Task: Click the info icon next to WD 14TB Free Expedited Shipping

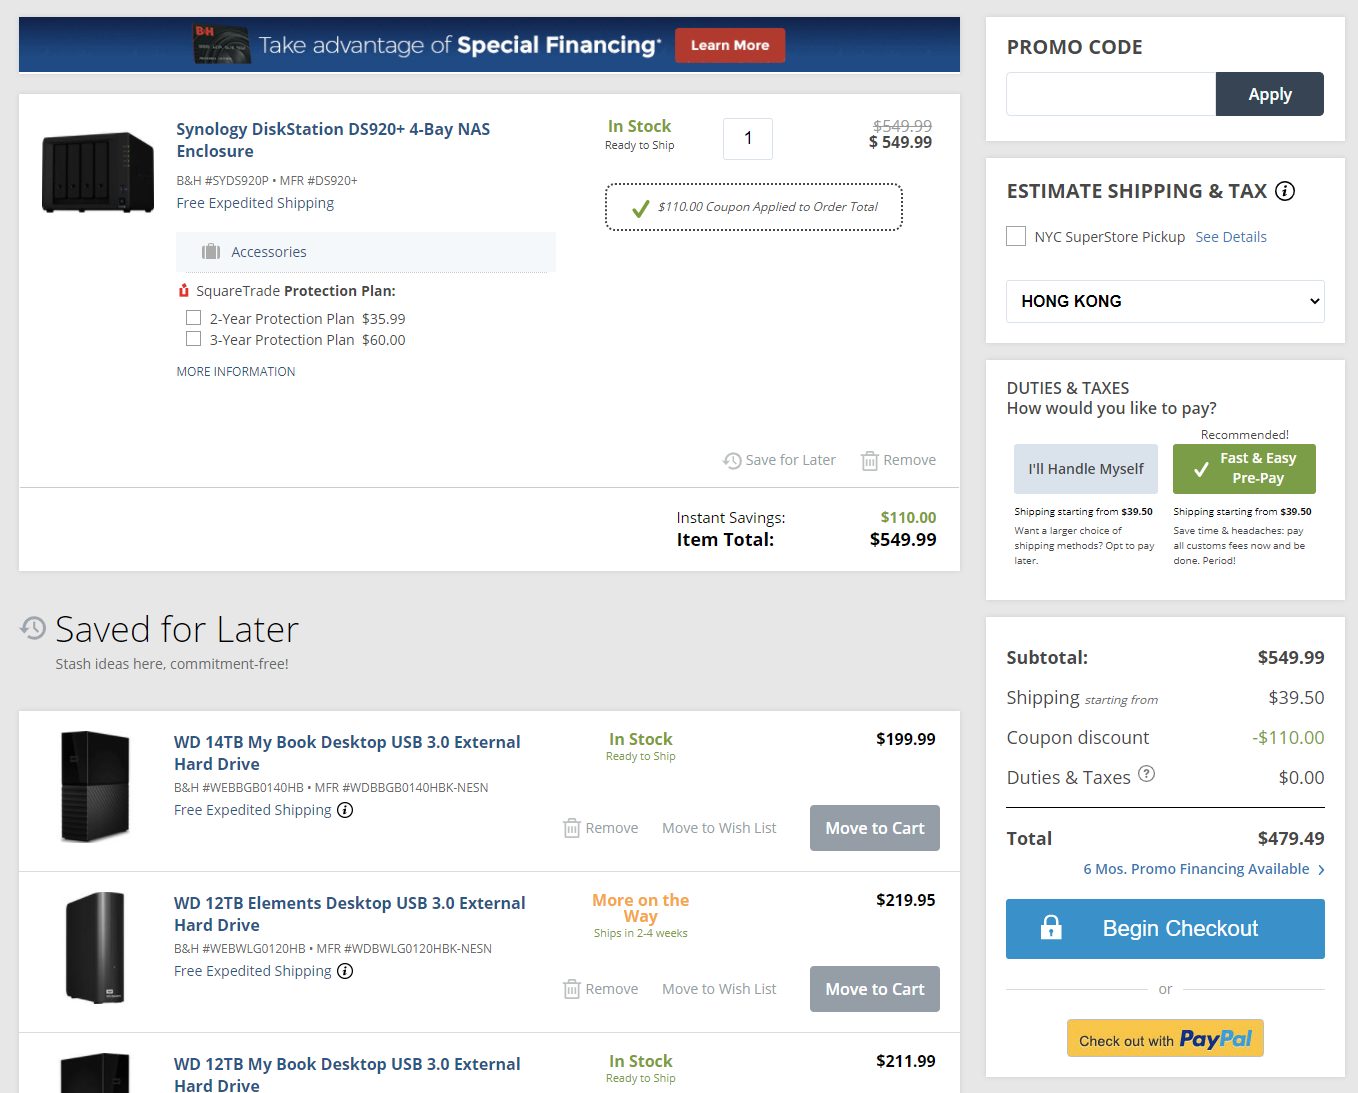Action: tap(345, 810)
